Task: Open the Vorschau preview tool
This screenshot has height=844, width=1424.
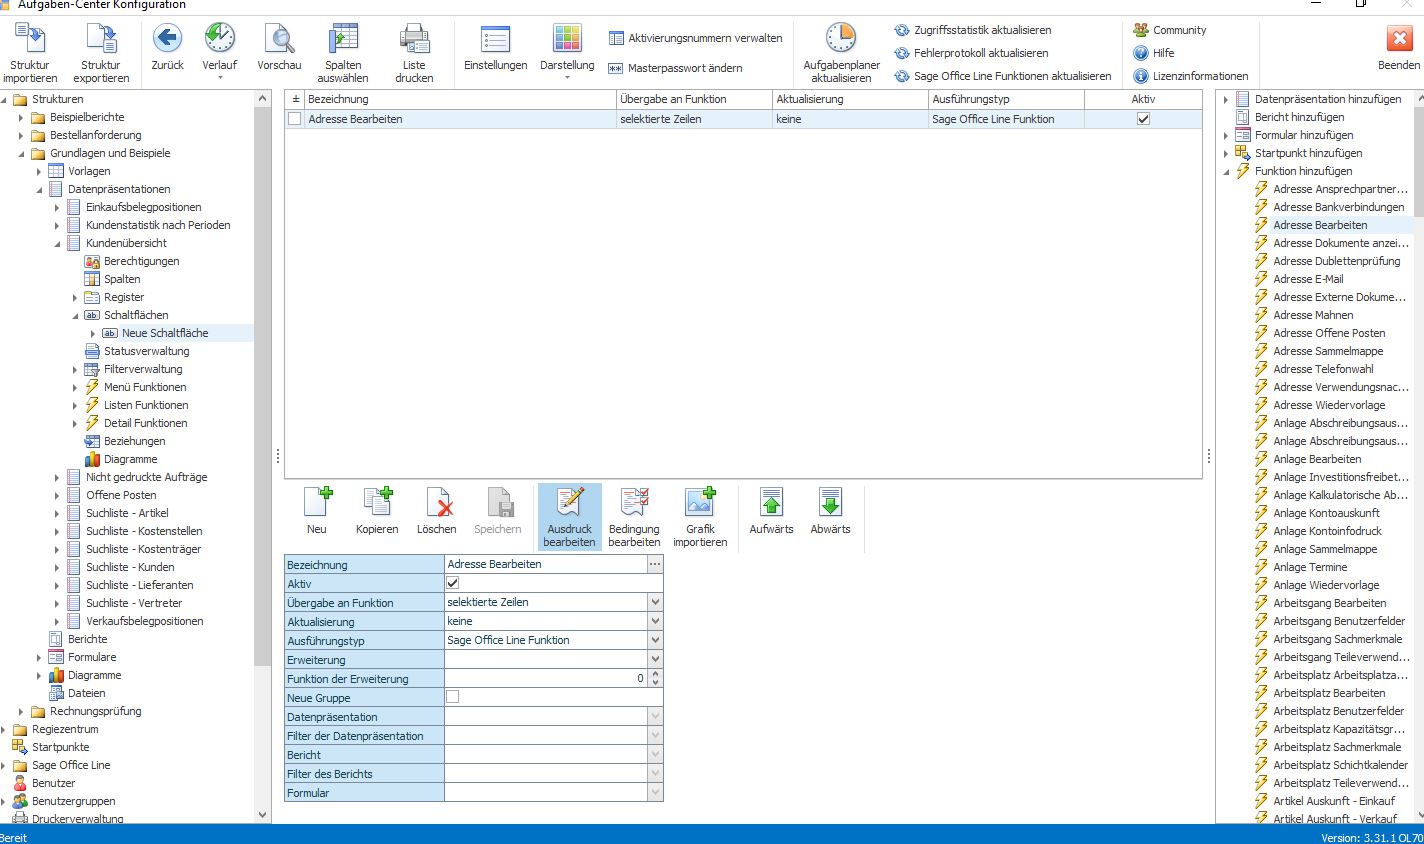Action: coord(279,39)
